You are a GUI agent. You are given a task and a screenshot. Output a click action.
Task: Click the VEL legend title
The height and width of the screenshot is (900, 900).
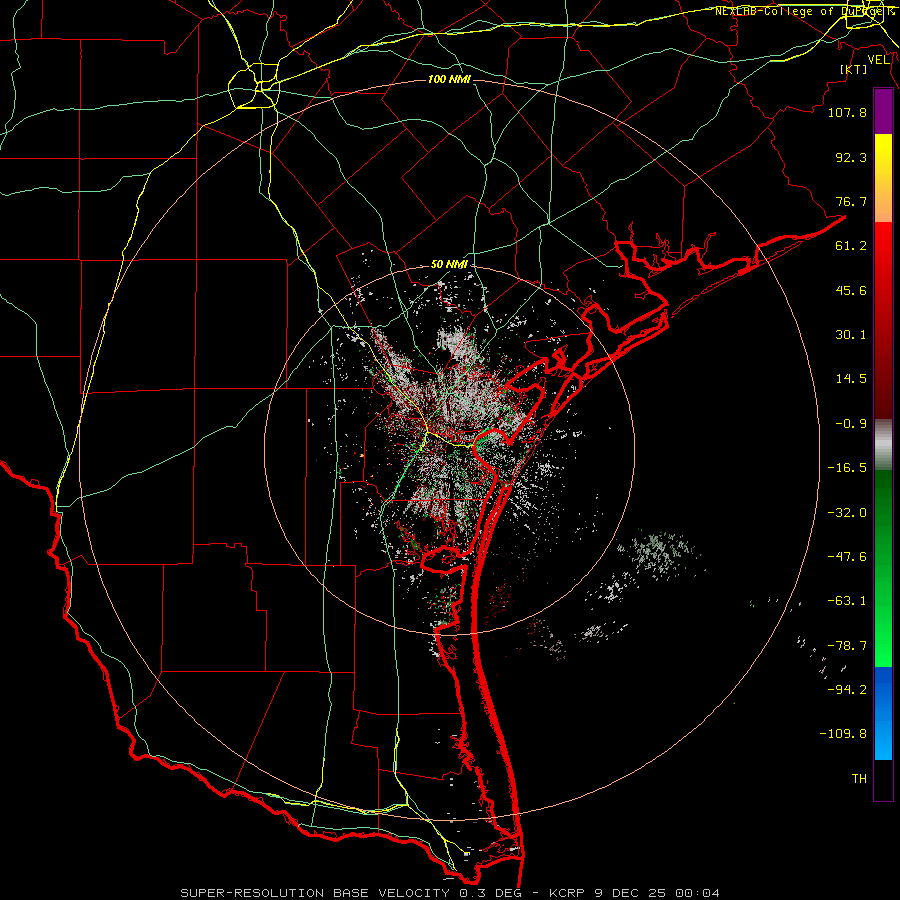click(878, 60)
